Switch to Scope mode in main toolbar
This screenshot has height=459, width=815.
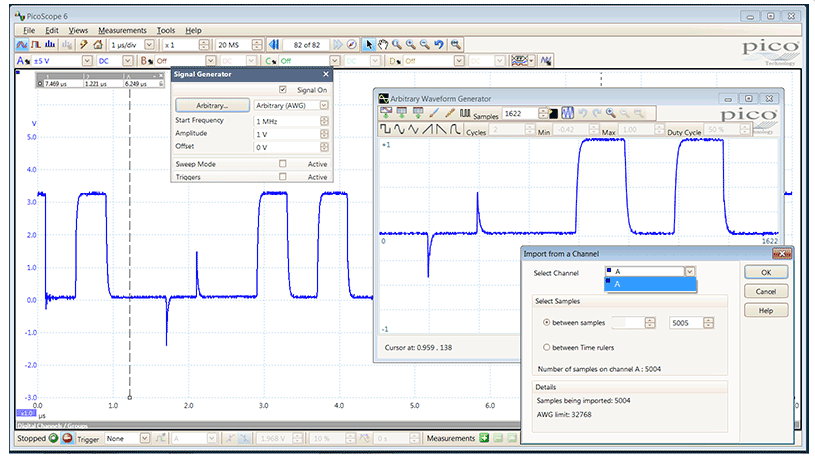(x=22, y=45)
